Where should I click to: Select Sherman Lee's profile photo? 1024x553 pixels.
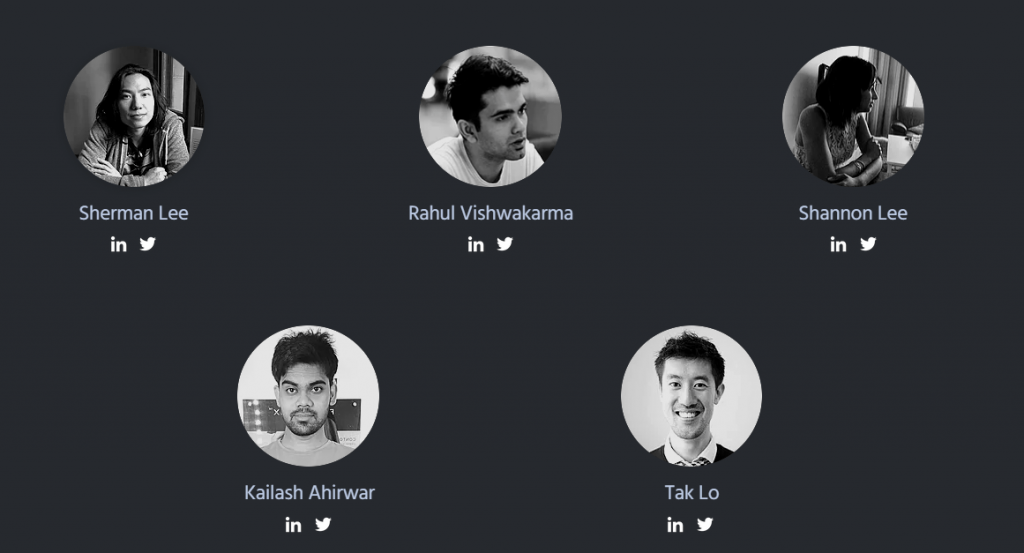(134, 116)
